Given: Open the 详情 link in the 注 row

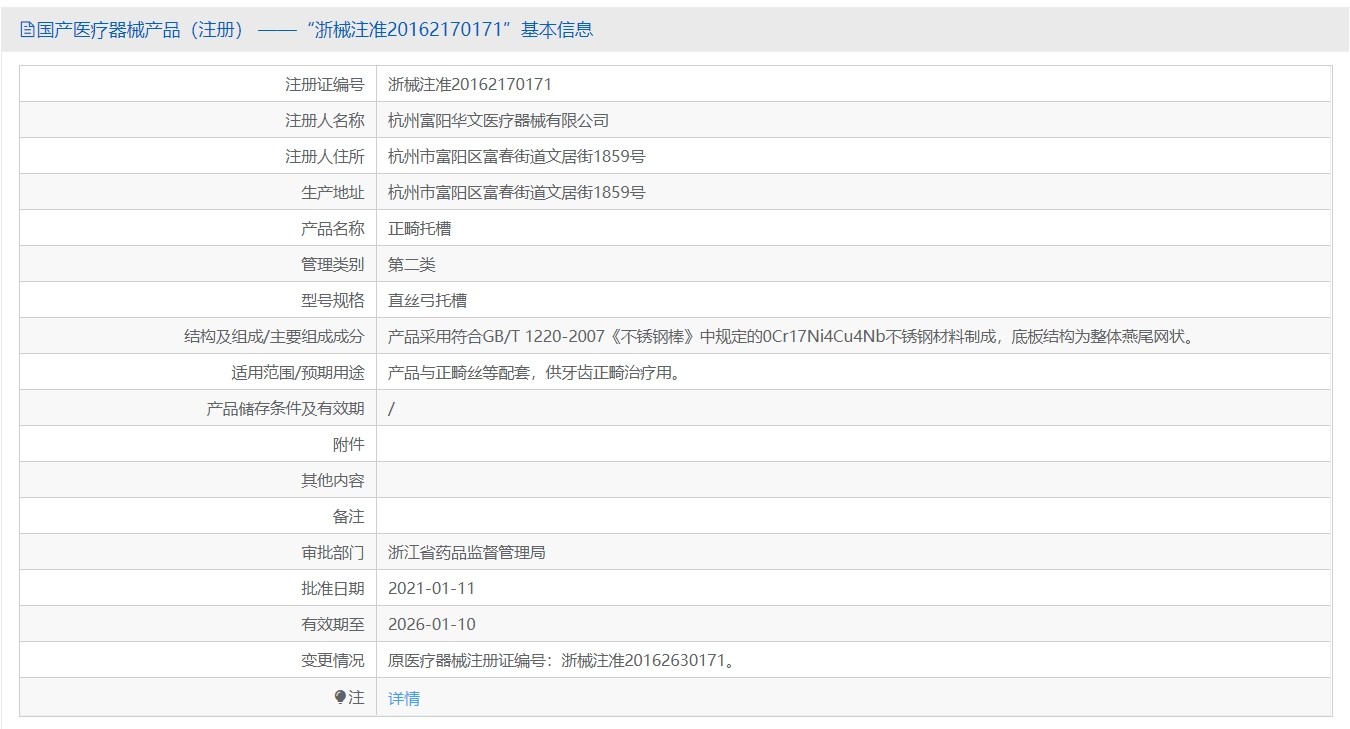Looking at the screenshot, I should point(404,698).
